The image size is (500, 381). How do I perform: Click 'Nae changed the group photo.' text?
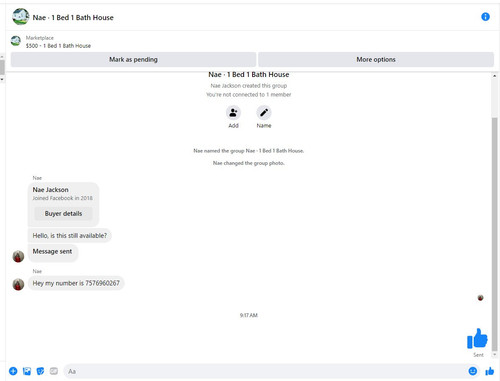[249, 163]
